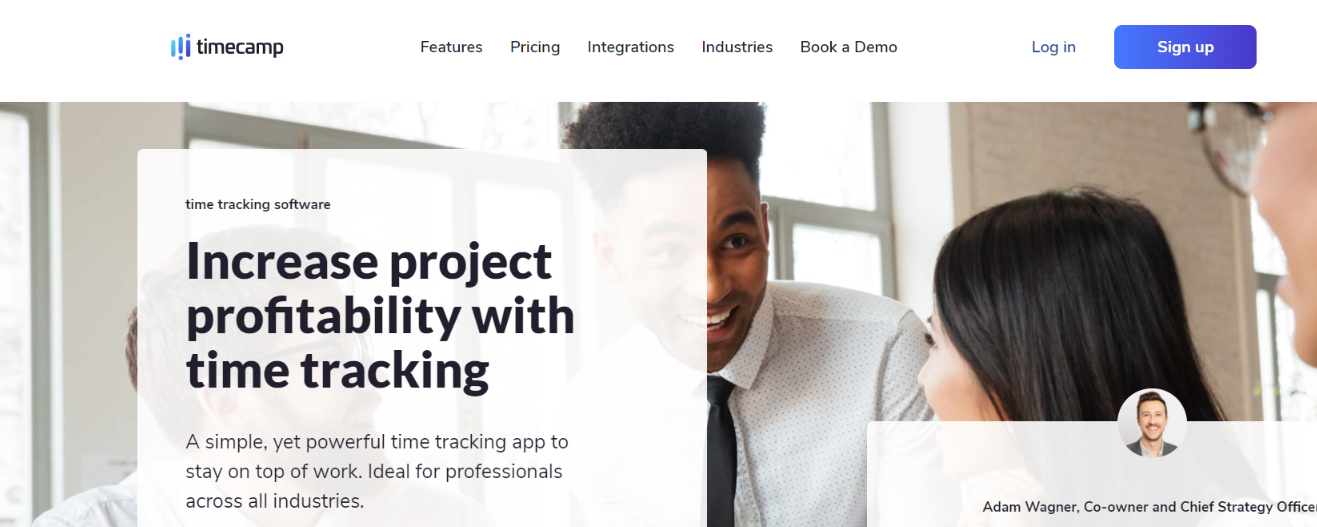
Task: Click the Log in link
Action: 1054,47
